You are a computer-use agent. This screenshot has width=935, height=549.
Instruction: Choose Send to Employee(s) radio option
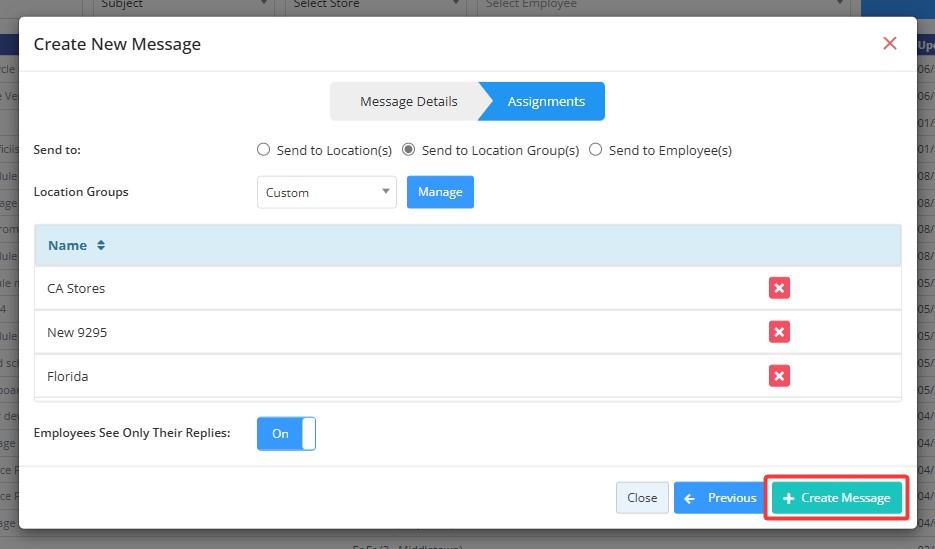596,150
